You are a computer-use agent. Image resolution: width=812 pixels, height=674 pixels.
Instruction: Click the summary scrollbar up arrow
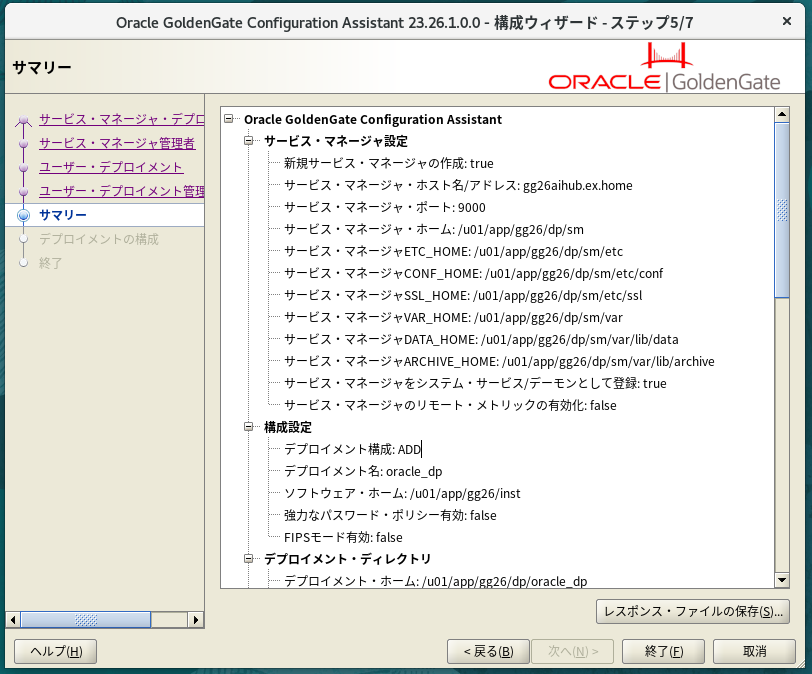782,115
